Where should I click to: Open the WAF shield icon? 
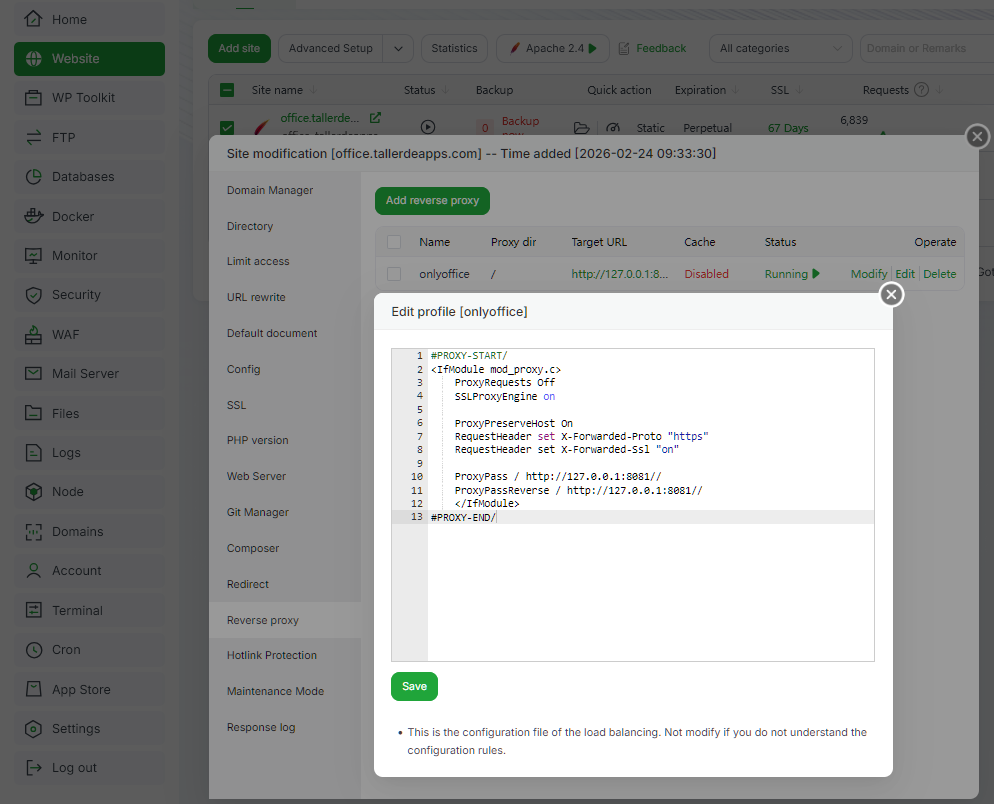click(x=32, y=334)
